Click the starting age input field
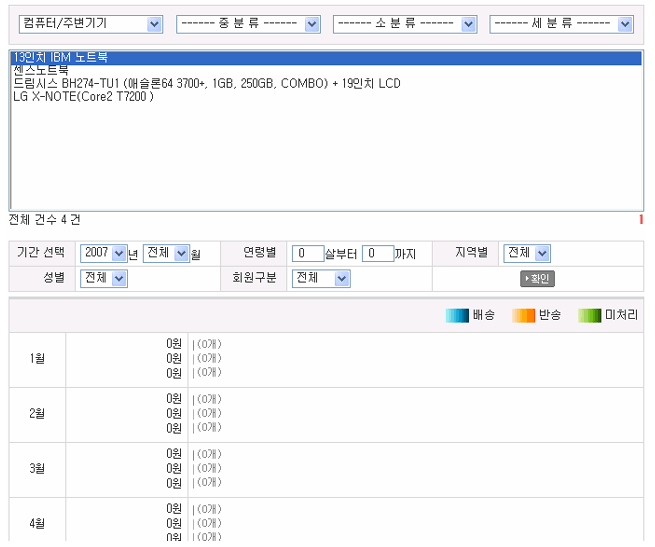 point(308,254)
